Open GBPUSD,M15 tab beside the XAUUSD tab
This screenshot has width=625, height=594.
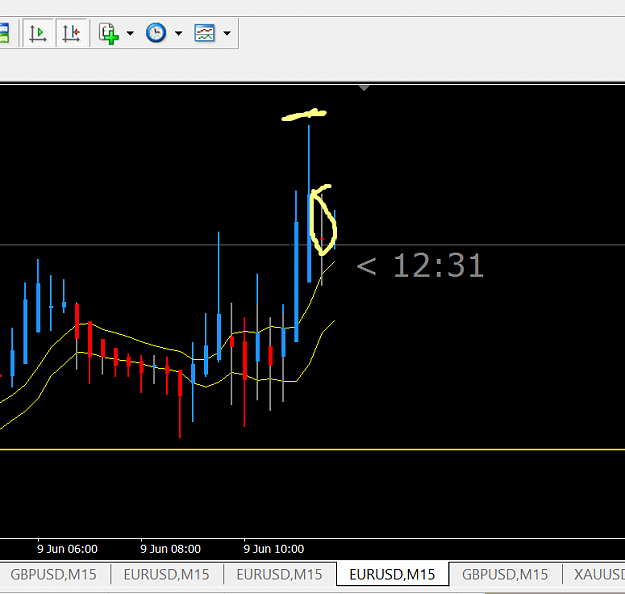(x=505, y=574)
